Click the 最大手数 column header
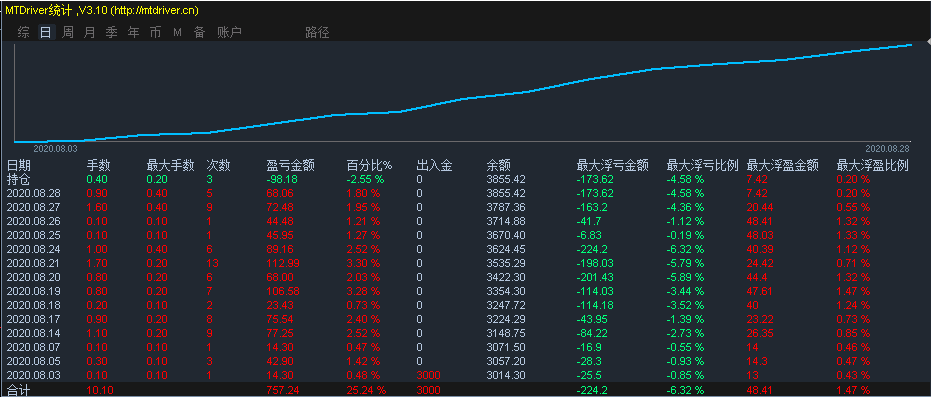Image resolution: width=931 pixels, height=397 pixels. (x=170, y=165)
